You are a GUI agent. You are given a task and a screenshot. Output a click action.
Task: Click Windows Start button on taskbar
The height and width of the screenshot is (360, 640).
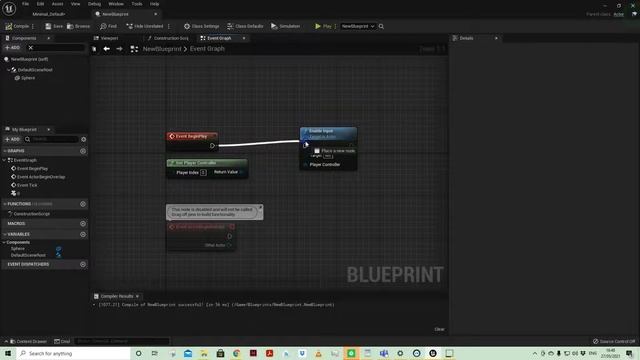8,353
